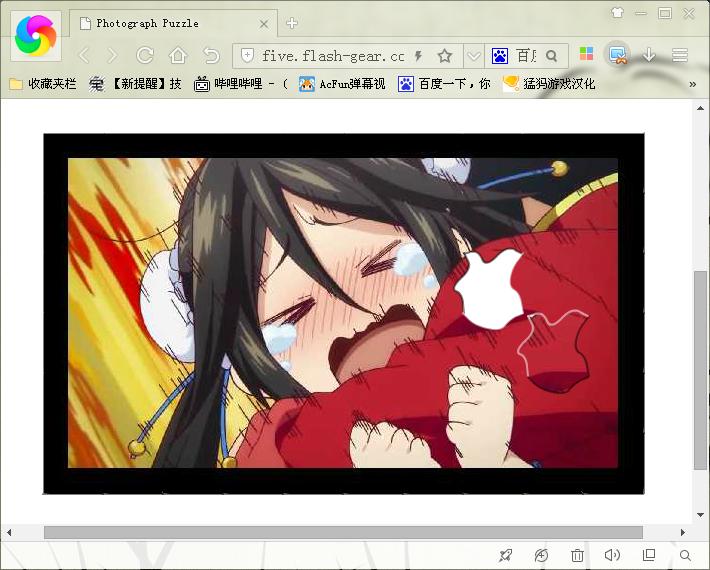Open the AcFun bookmark link

pyautogui.click(x=342, y=84)
